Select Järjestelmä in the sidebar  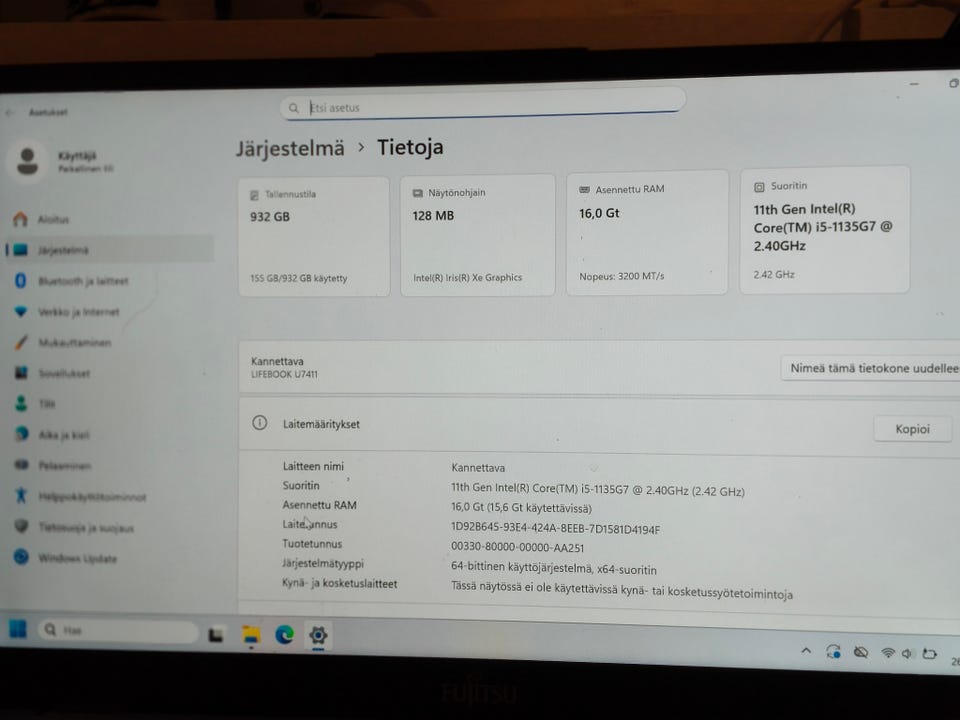(110, 250)
